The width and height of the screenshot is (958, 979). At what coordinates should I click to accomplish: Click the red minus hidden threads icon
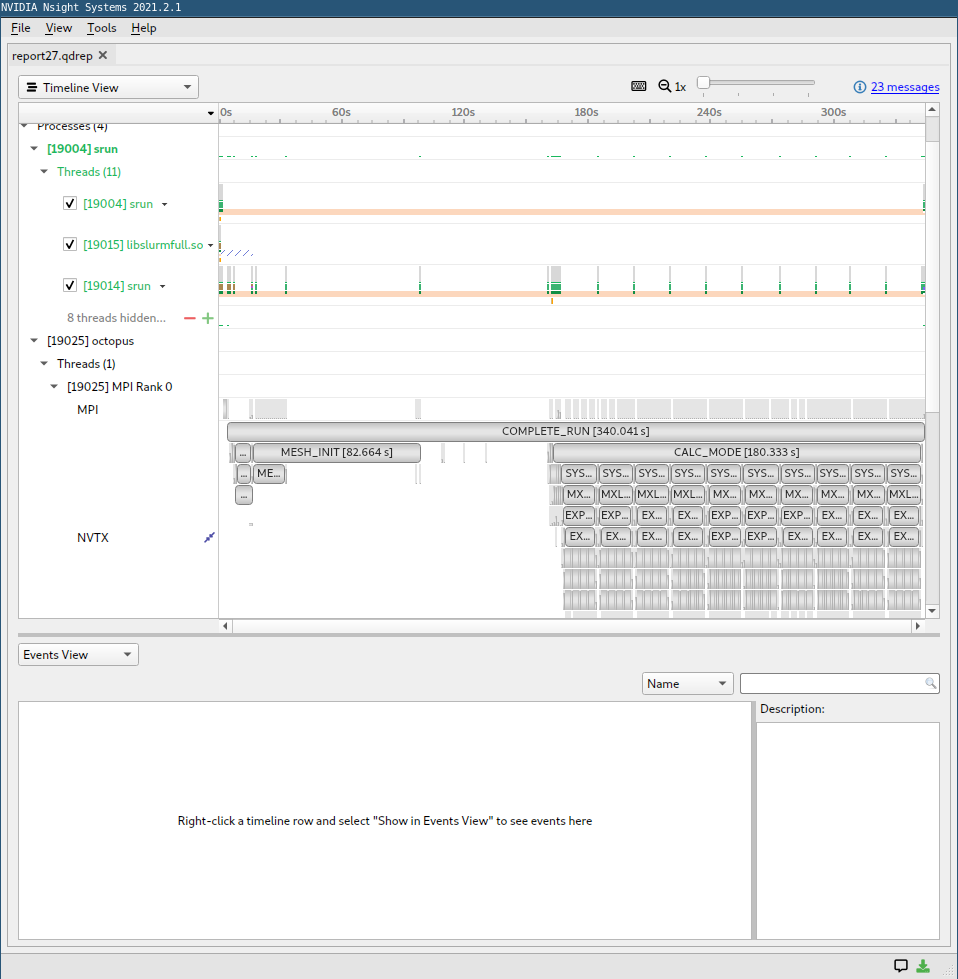coord(190,318)
